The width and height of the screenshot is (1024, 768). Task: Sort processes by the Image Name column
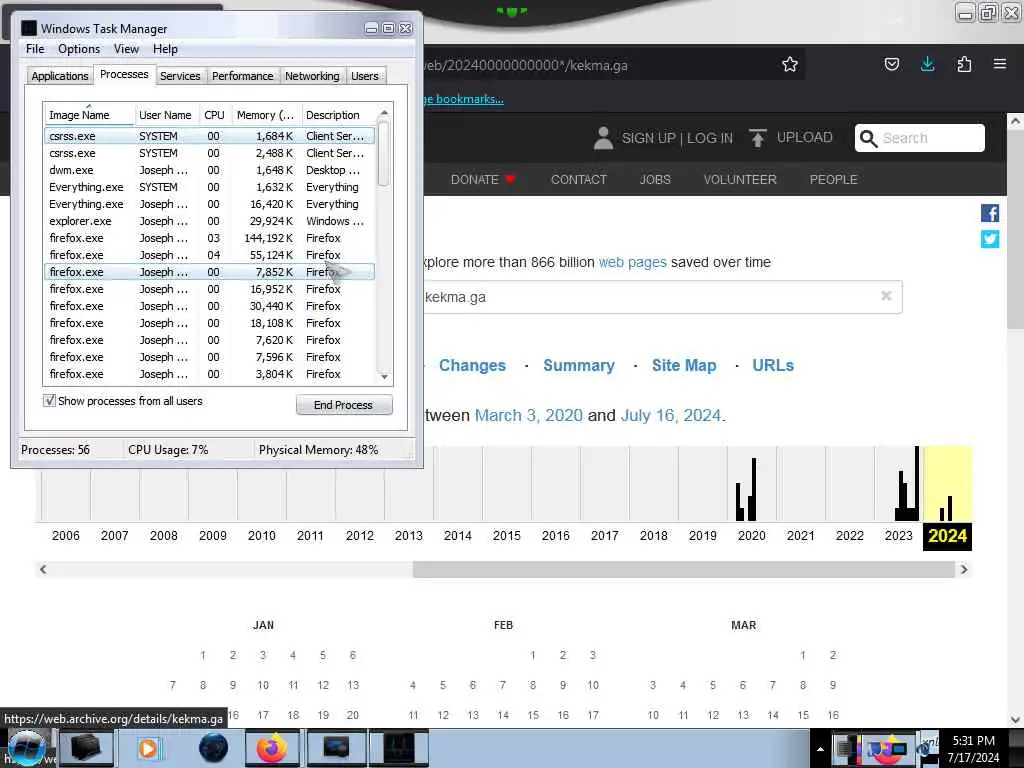click(x=89, y=115)
